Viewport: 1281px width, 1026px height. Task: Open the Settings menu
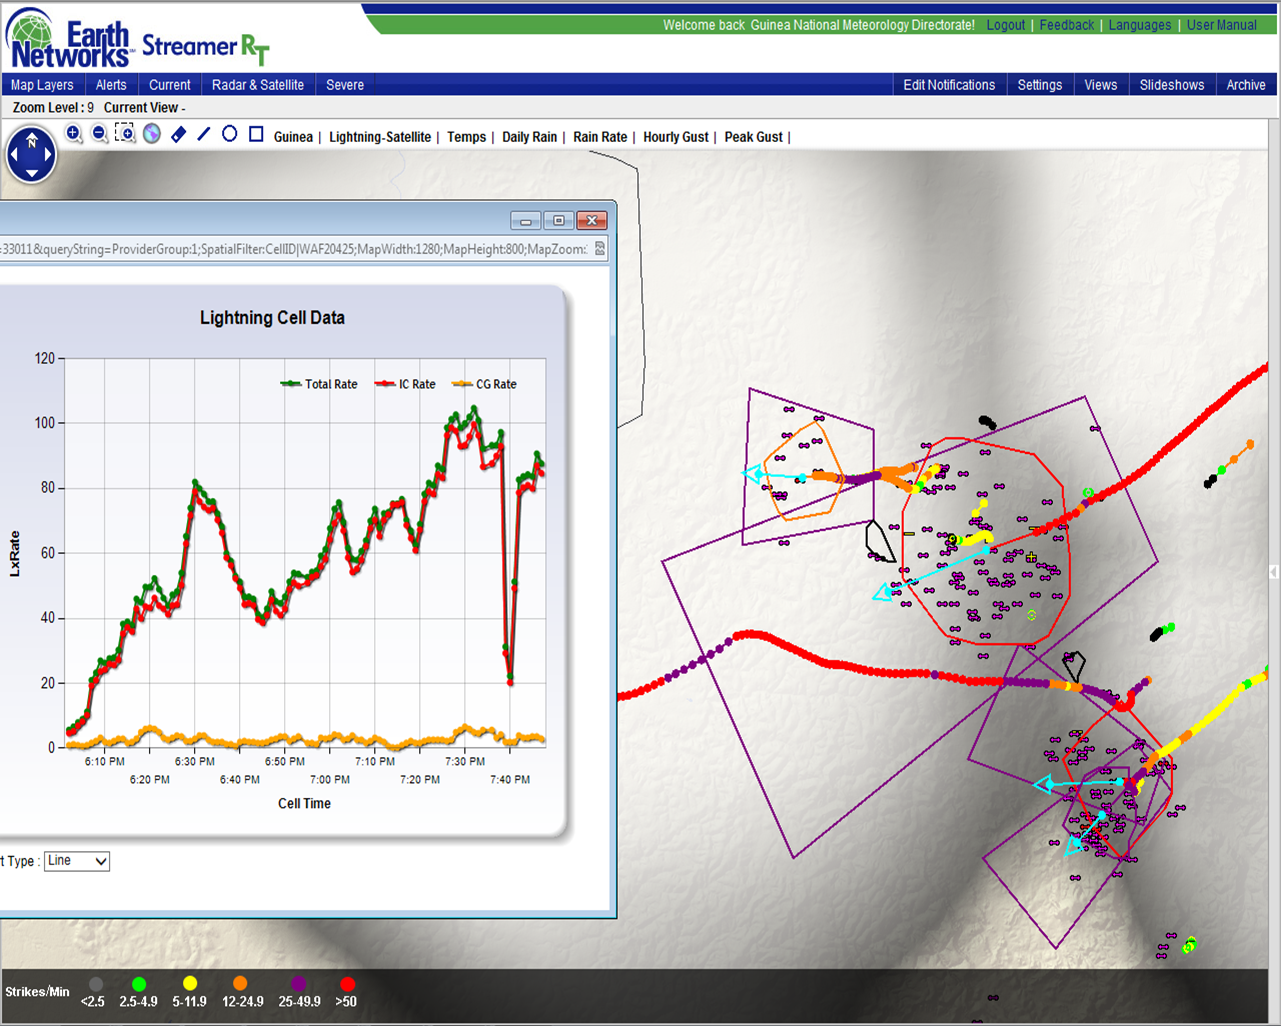pyautogui.click(x=1040, y=85)
